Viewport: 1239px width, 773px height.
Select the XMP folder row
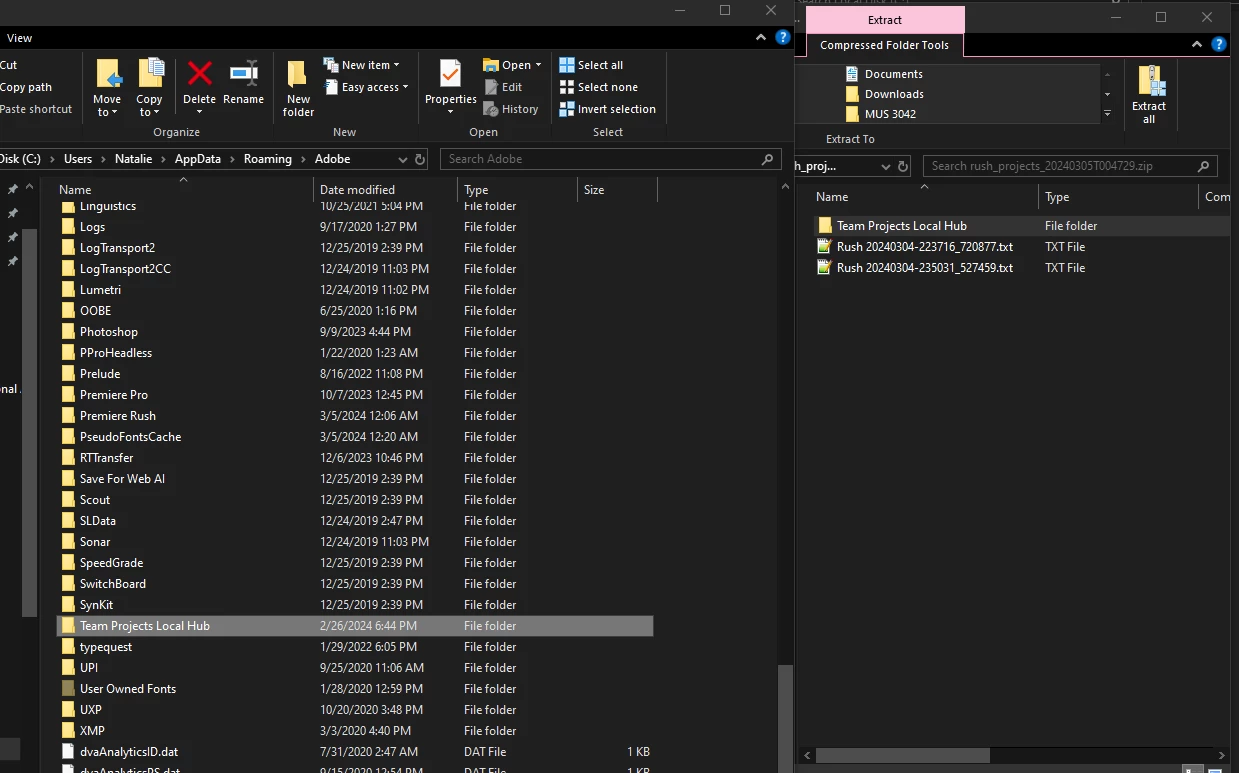tap(355, 731)
